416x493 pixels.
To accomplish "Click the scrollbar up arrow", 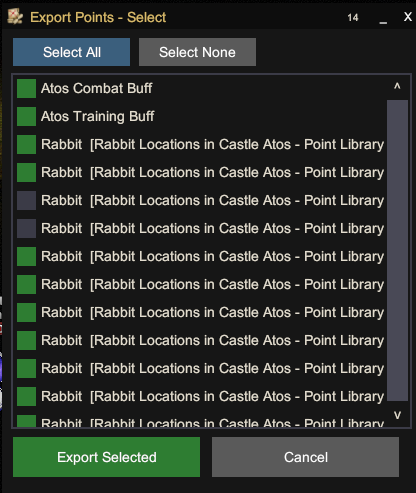I will click(397, 87).
